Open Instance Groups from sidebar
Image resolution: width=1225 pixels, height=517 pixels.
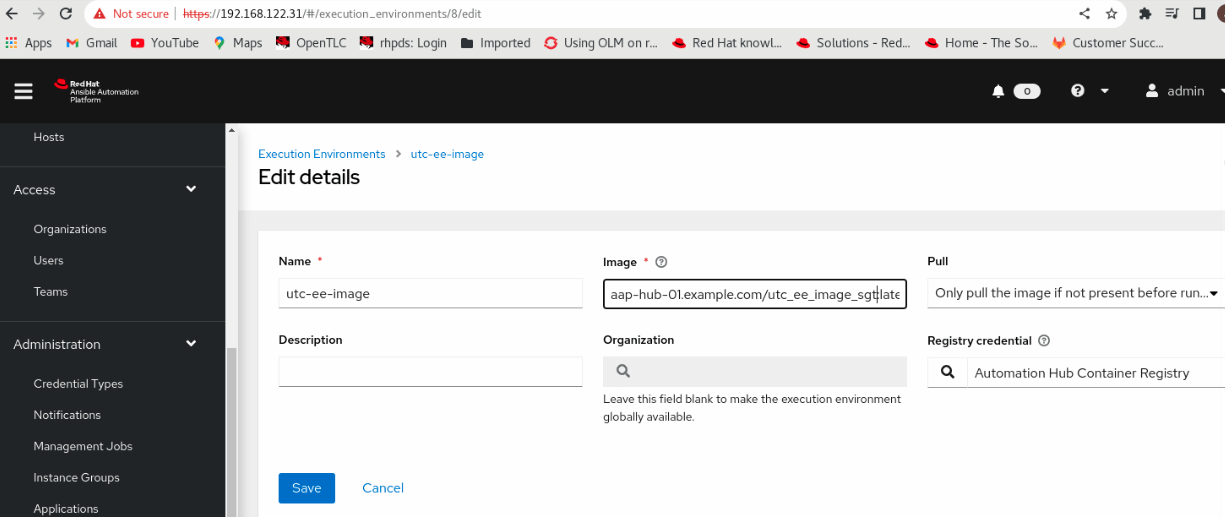76,478
